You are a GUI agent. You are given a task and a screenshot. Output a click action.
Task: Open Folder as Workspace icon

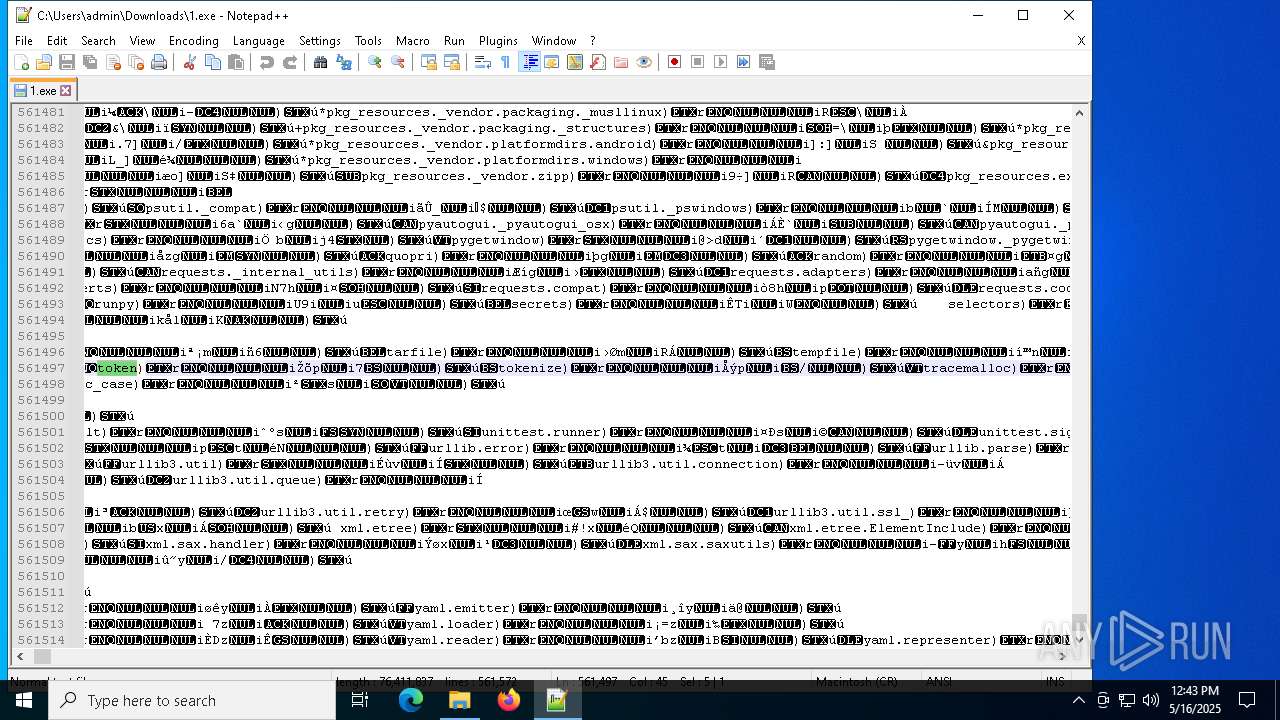click(620, 62)
